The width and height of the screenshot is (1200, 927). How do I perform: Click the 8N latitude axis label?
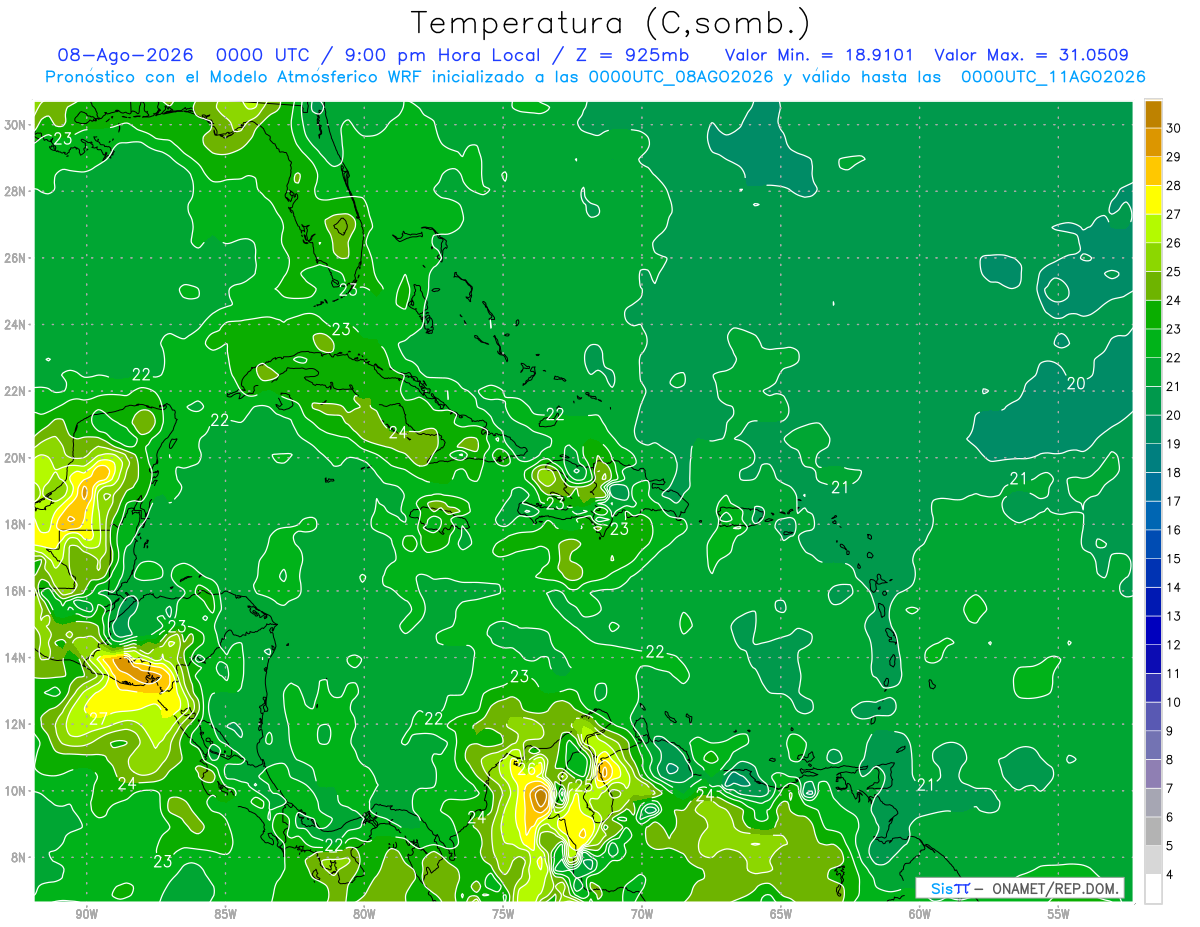16,857
